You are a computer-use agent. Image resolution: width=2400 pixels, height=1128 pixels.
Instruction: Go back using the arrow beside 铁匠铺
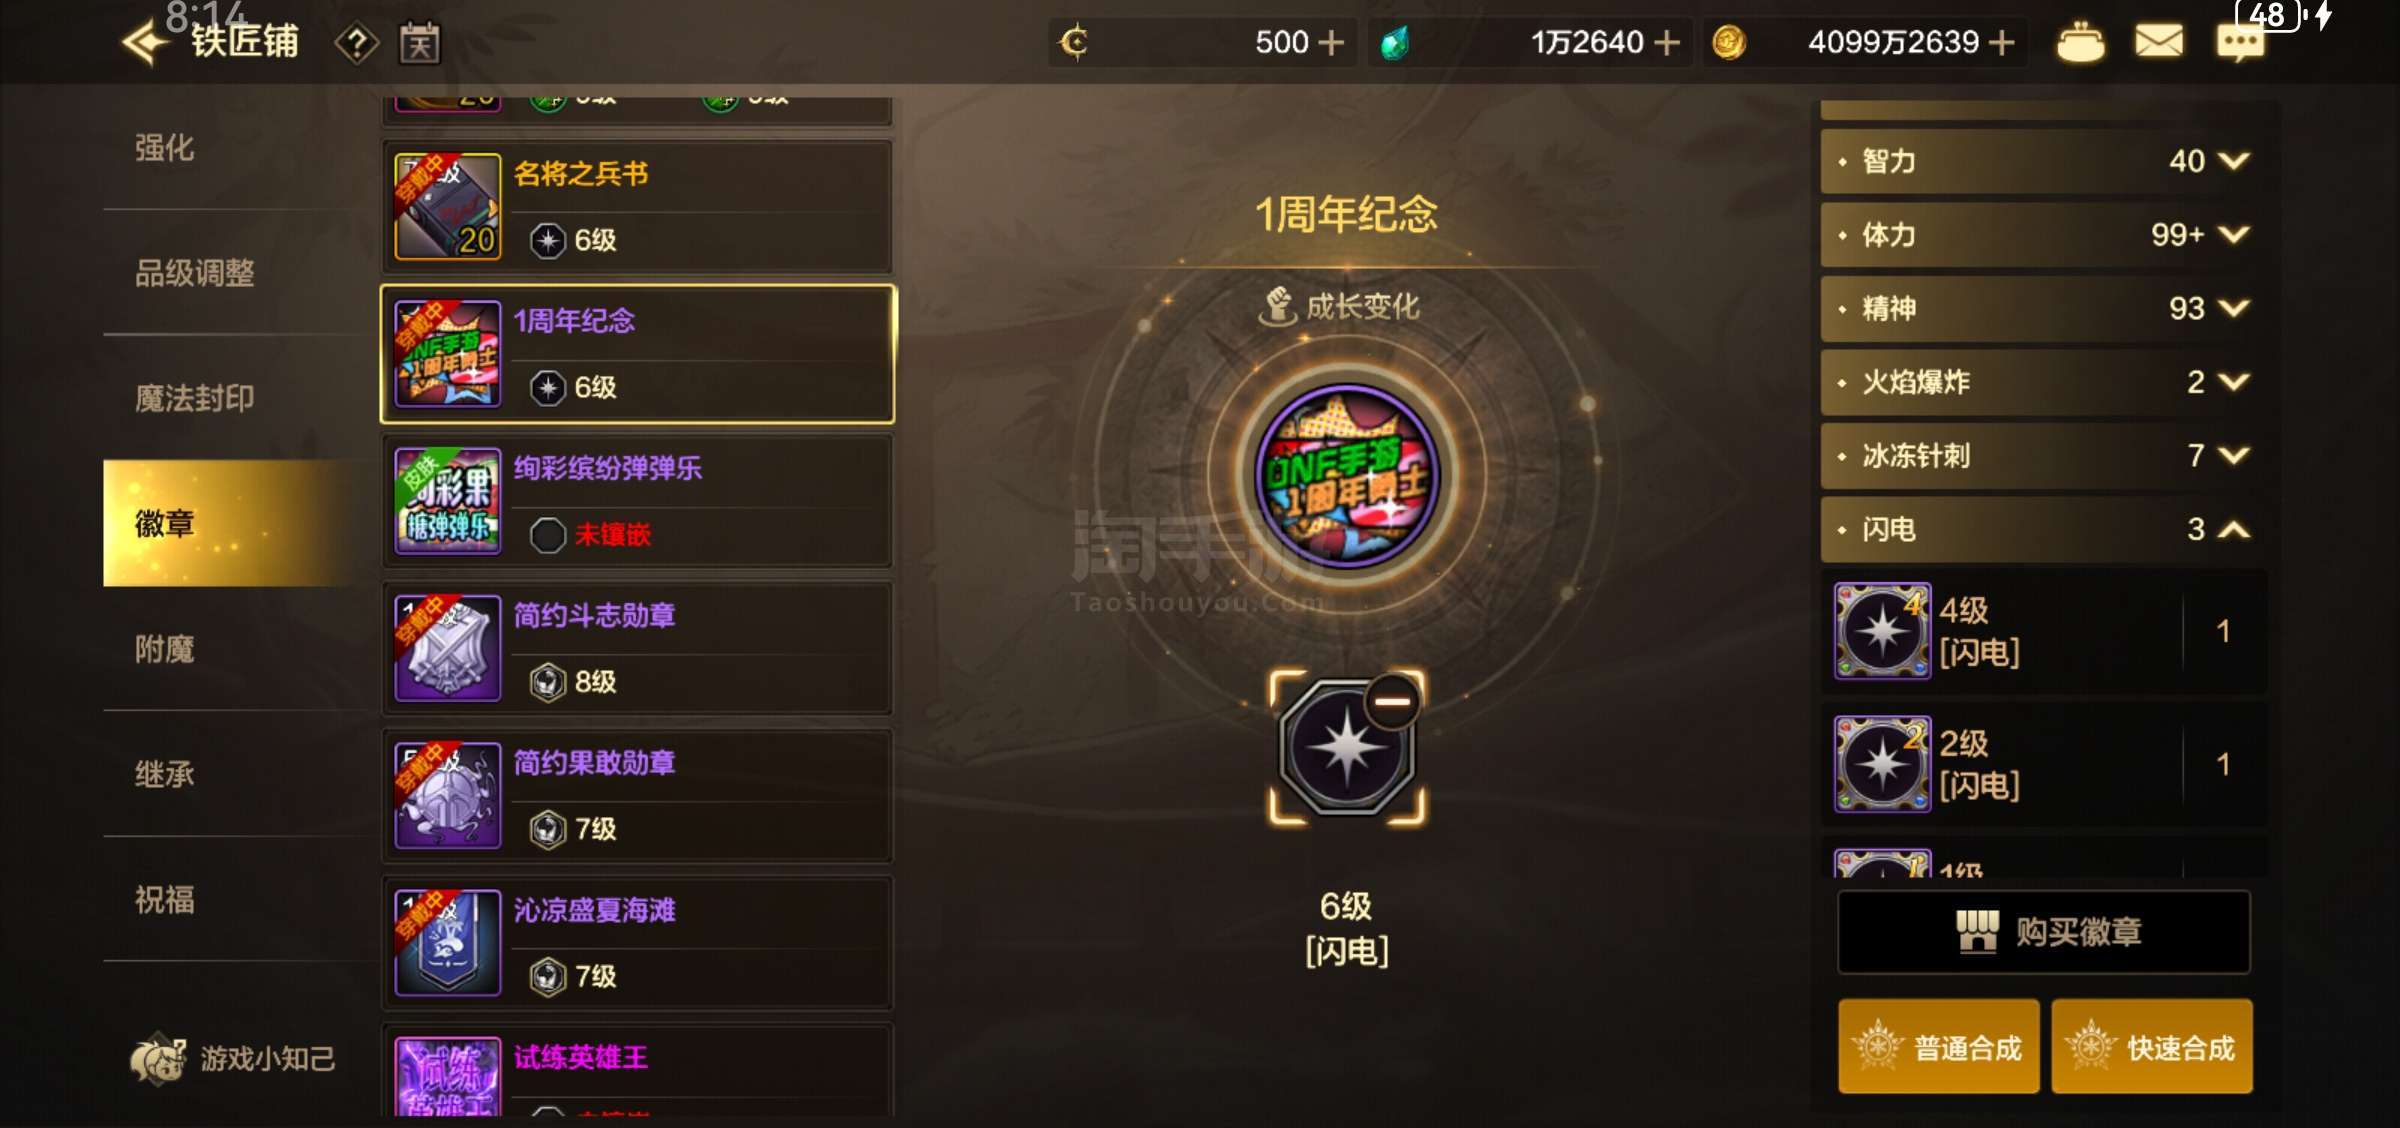tap(144, 42)
